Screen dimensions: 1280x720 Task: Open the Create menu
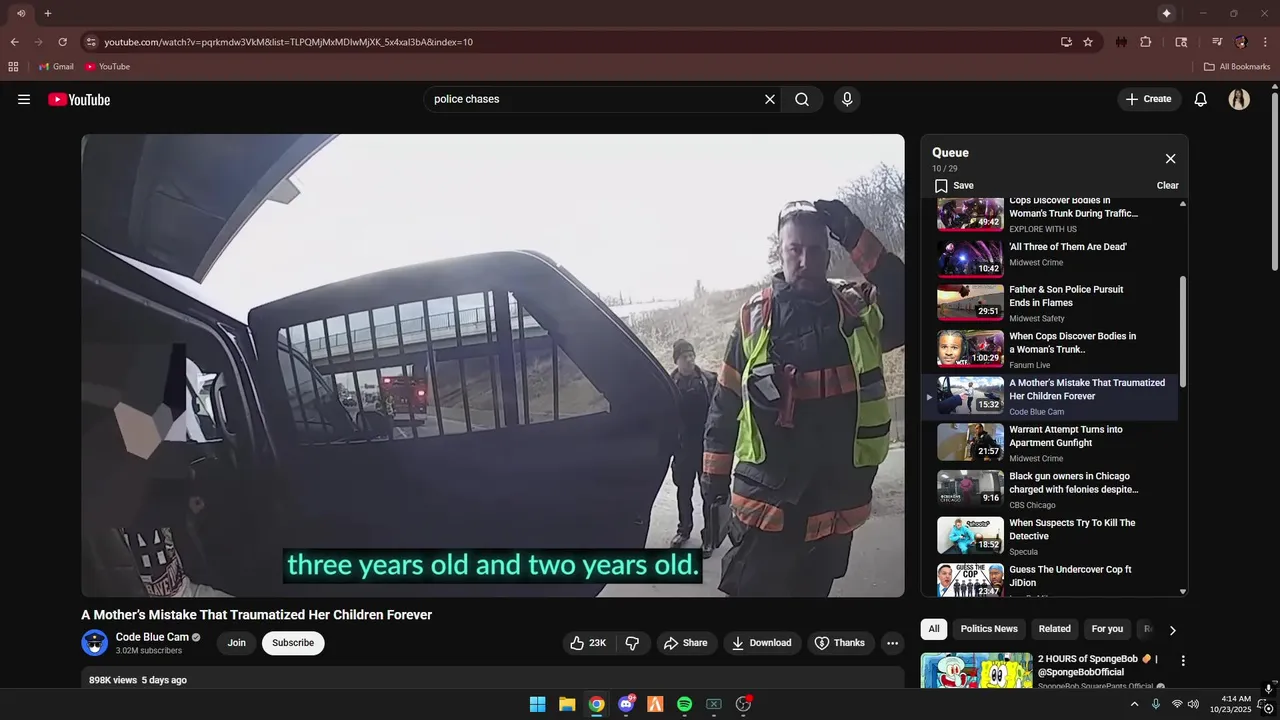[x=1149, y=99]
